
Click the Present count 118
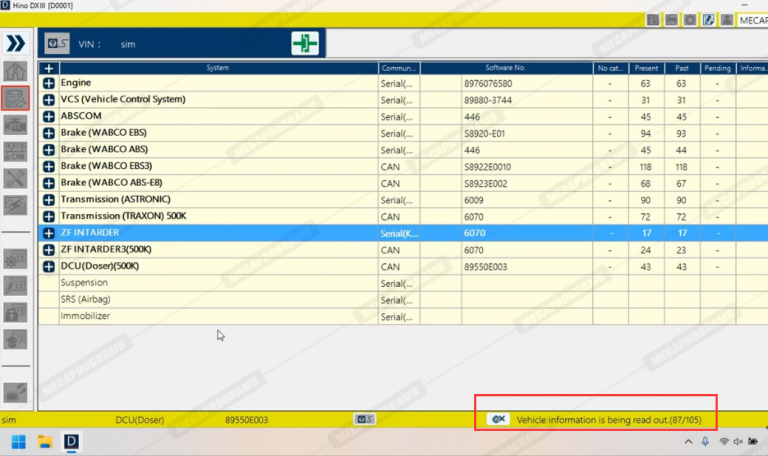(646, 167)
